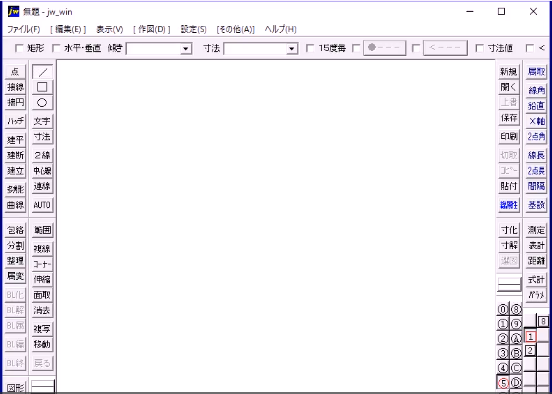The image size is (552, 394).
Task: Open the line attribute swatch above layer buttons
Action: pyautogui.click(x=509, y=284)
